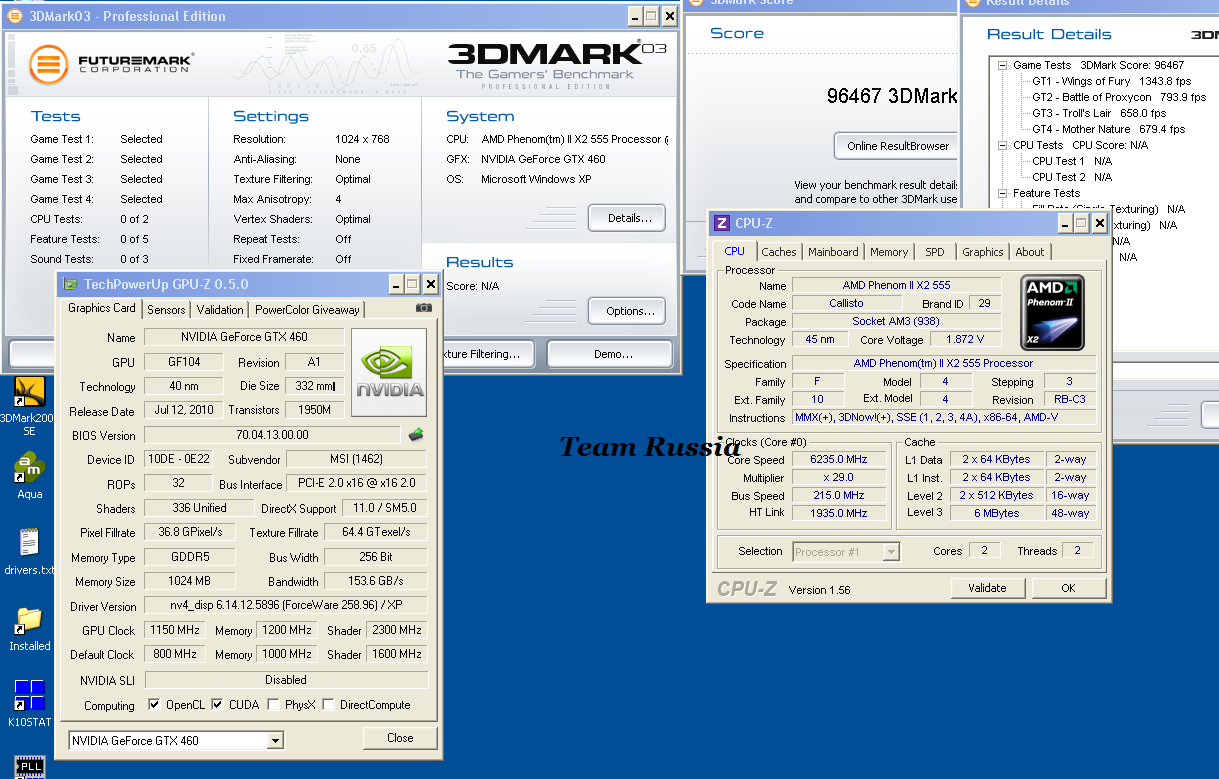Click the NVIDIA SLI Disabled field
This screenshot has height=779, width=1219.
point(285,680)
